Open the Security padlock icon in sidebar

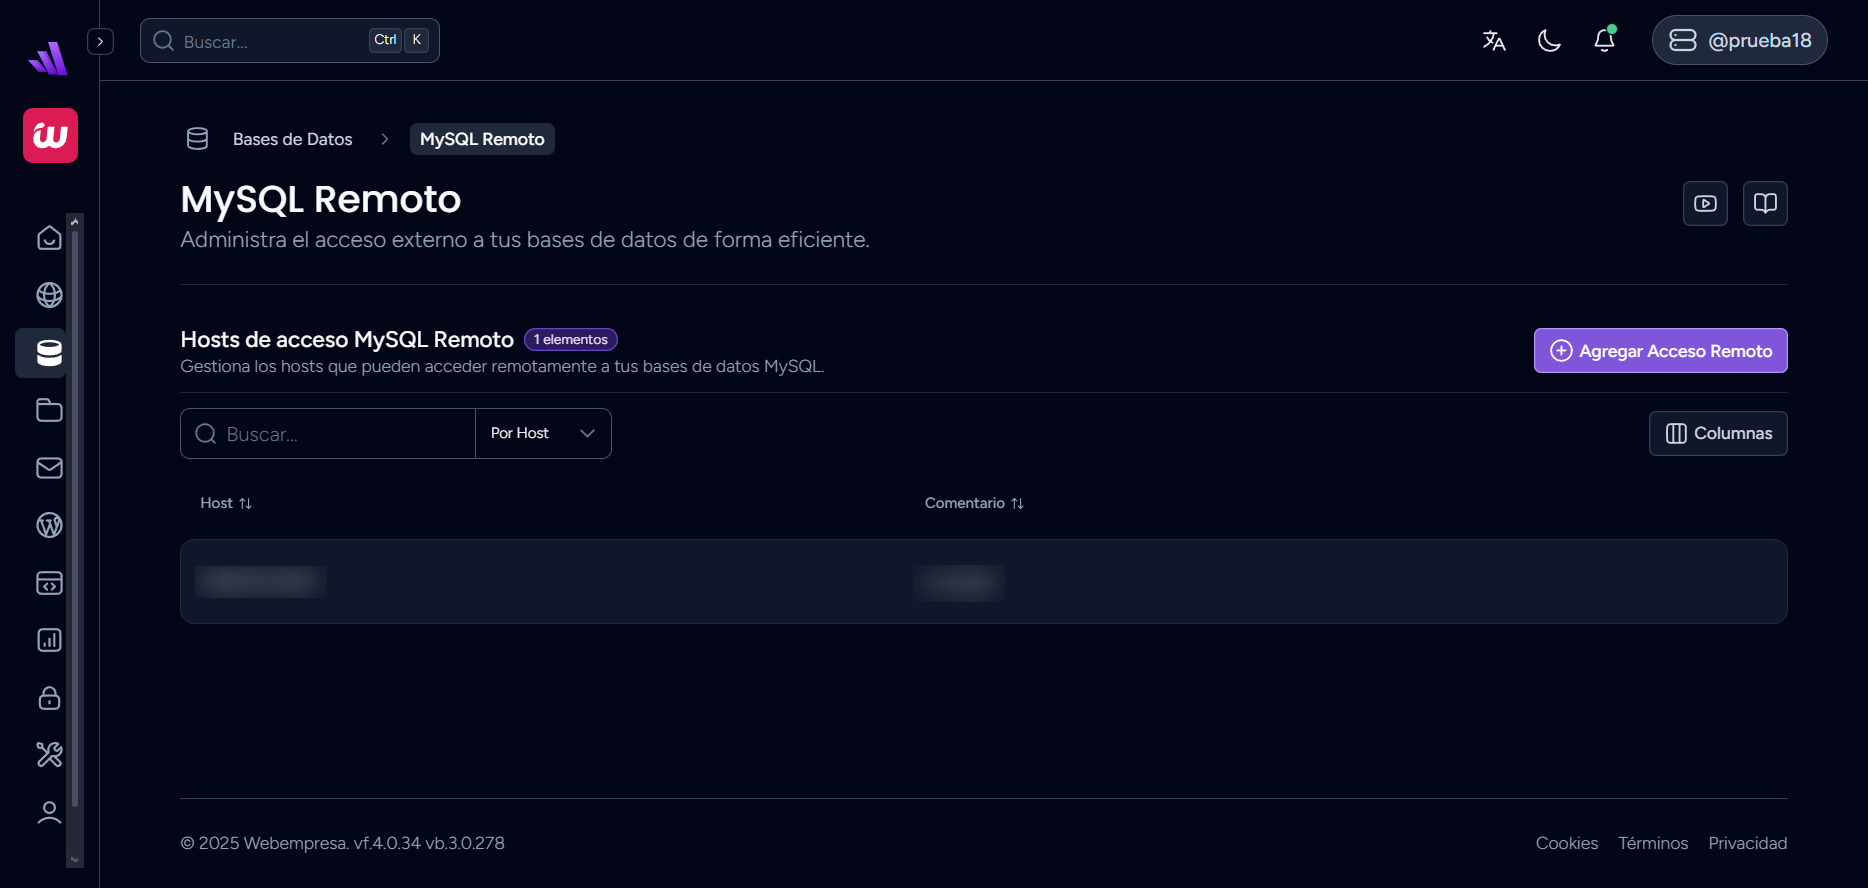coord(49,698)
